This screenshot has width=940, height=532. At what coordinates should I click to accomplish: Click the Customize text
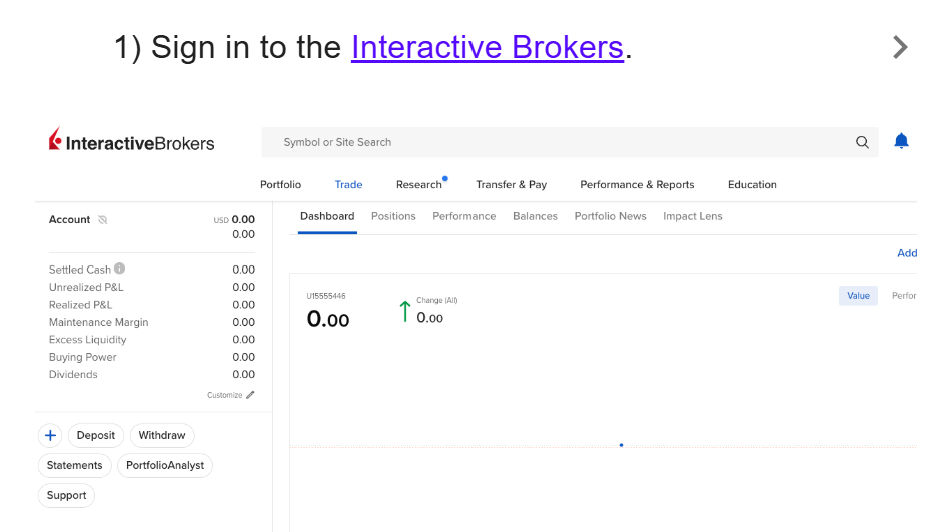click(225, 395)
